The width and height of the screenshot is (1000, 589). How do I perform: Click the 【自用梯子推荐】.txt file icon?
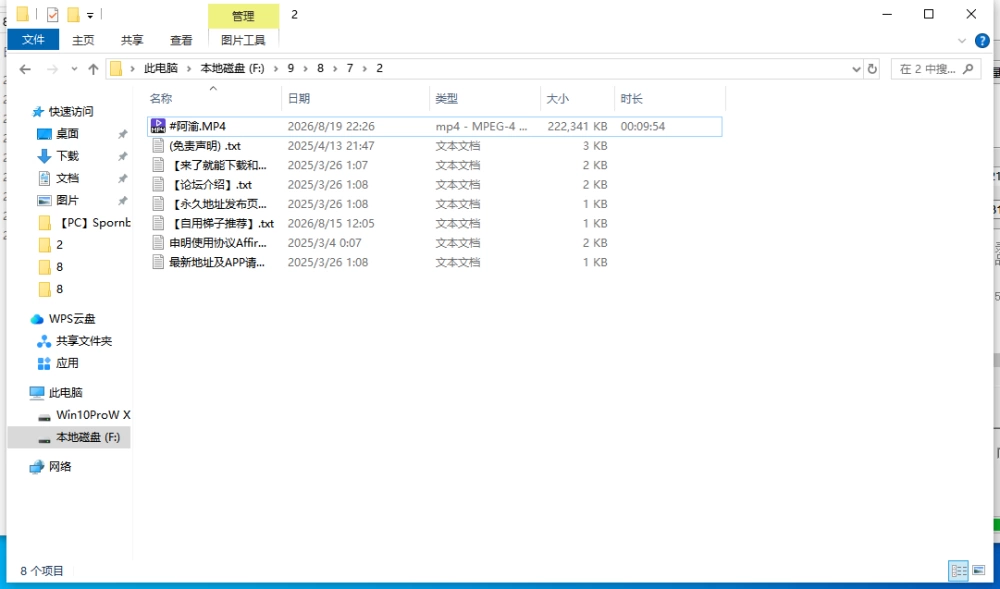click(158, 224)
